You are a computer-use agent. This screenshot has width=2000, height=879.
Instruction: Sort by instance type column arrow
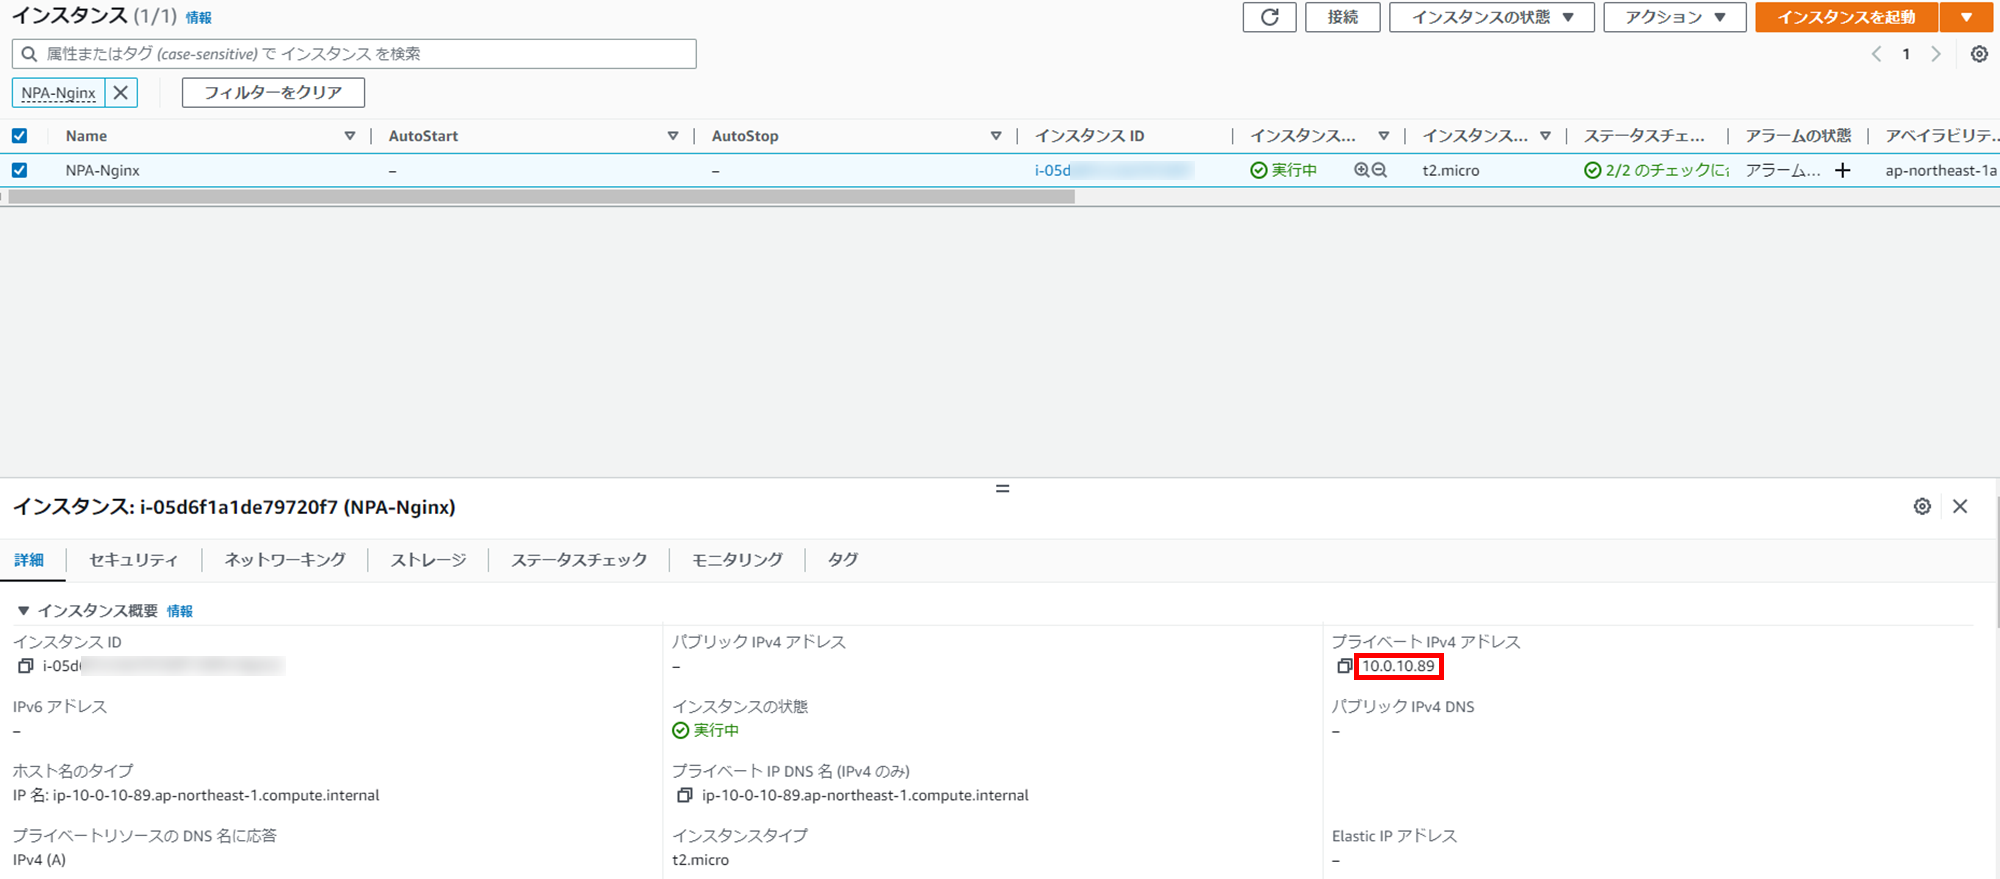click(1545, 136)
